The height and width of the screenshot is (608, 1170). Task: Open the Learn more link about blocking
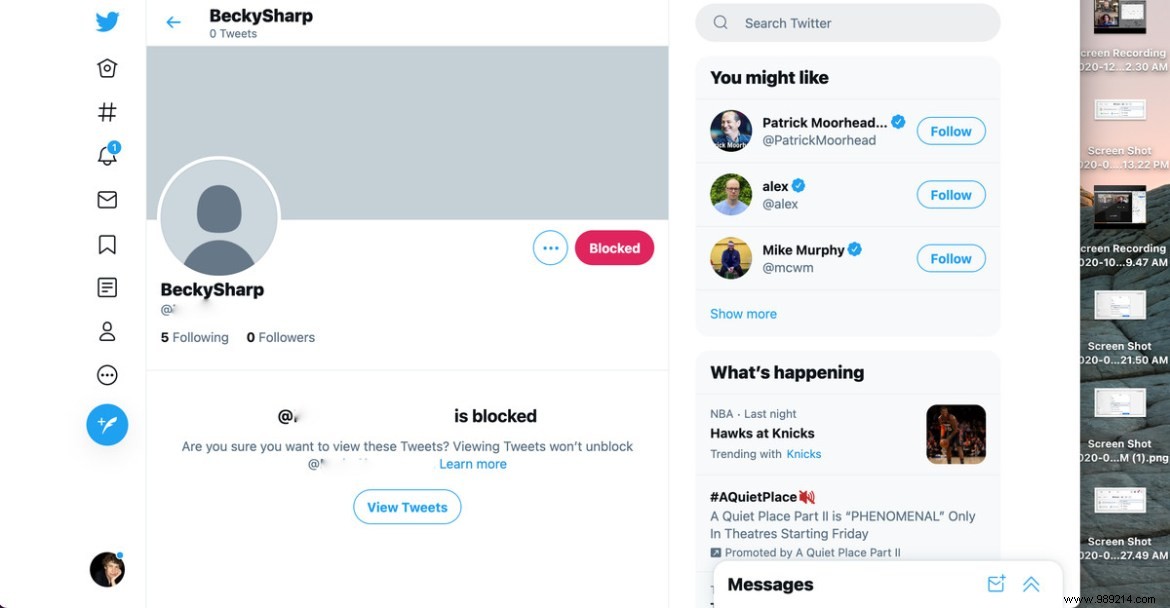tap(472, 463)
